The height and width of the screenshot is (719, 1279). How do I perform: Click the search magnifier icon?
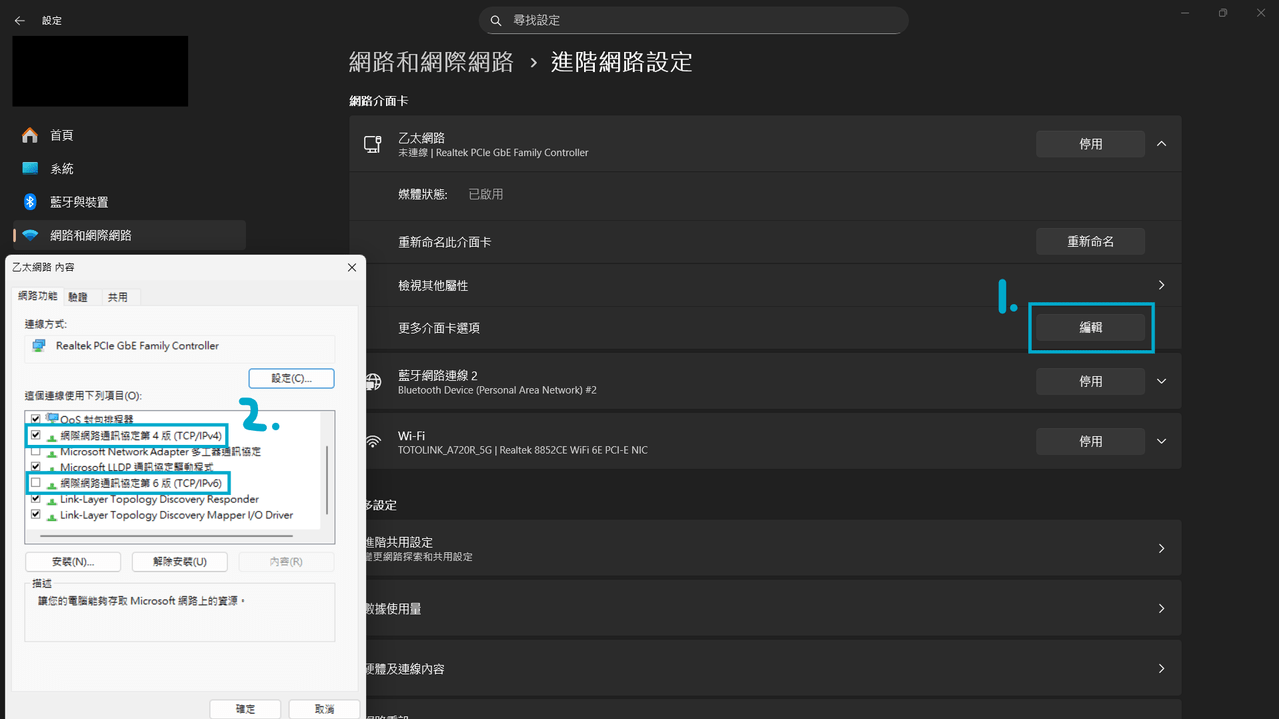coord(497,20)
